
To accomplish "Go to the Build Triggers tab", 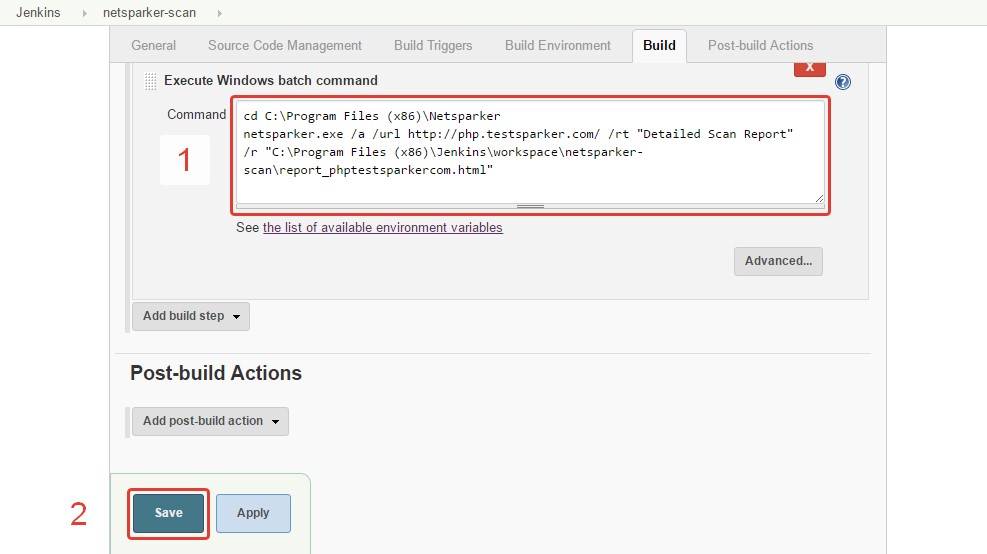I will click(433, 45).
